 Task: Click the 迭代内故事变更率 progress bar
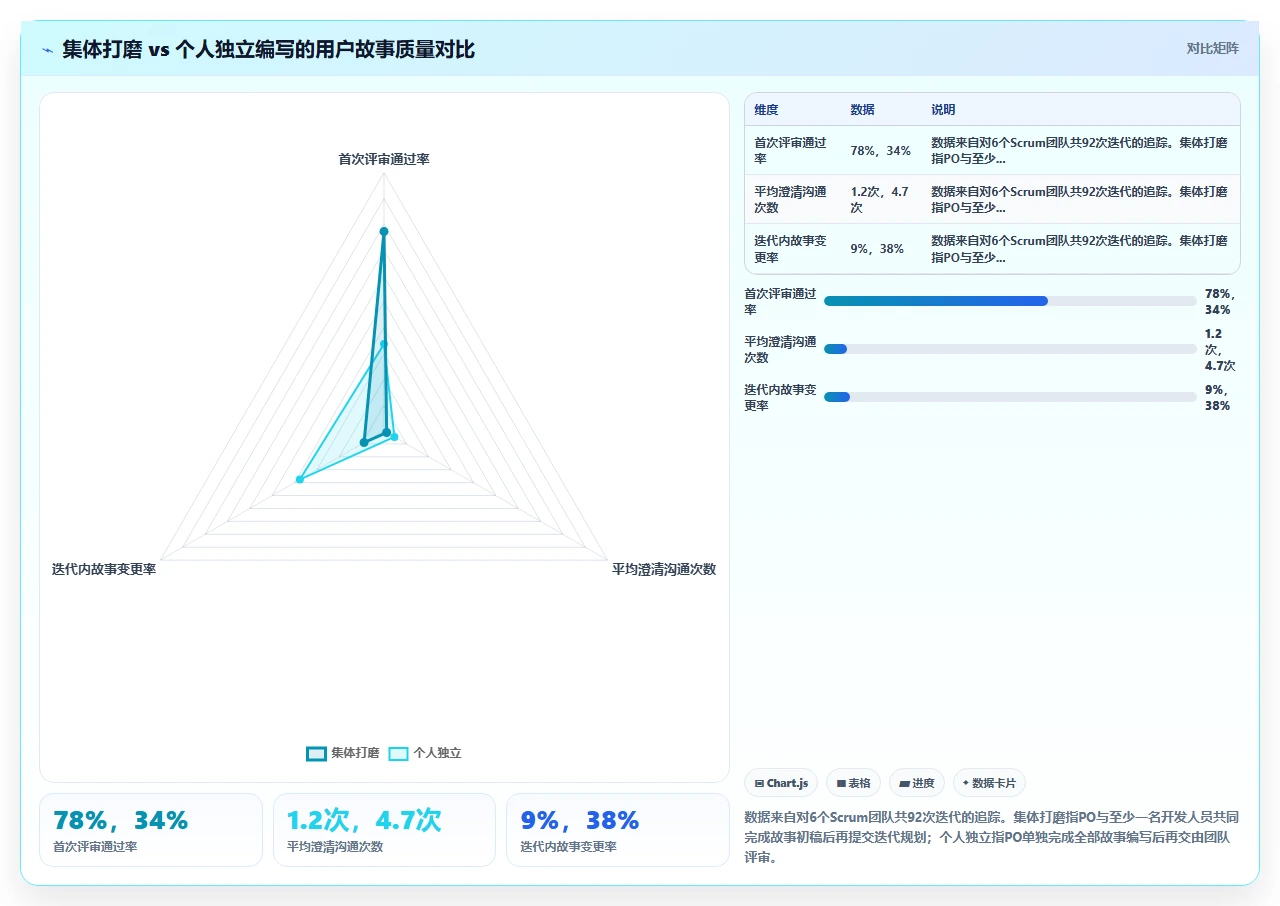pyautogui.click(x=1010, y=397)
